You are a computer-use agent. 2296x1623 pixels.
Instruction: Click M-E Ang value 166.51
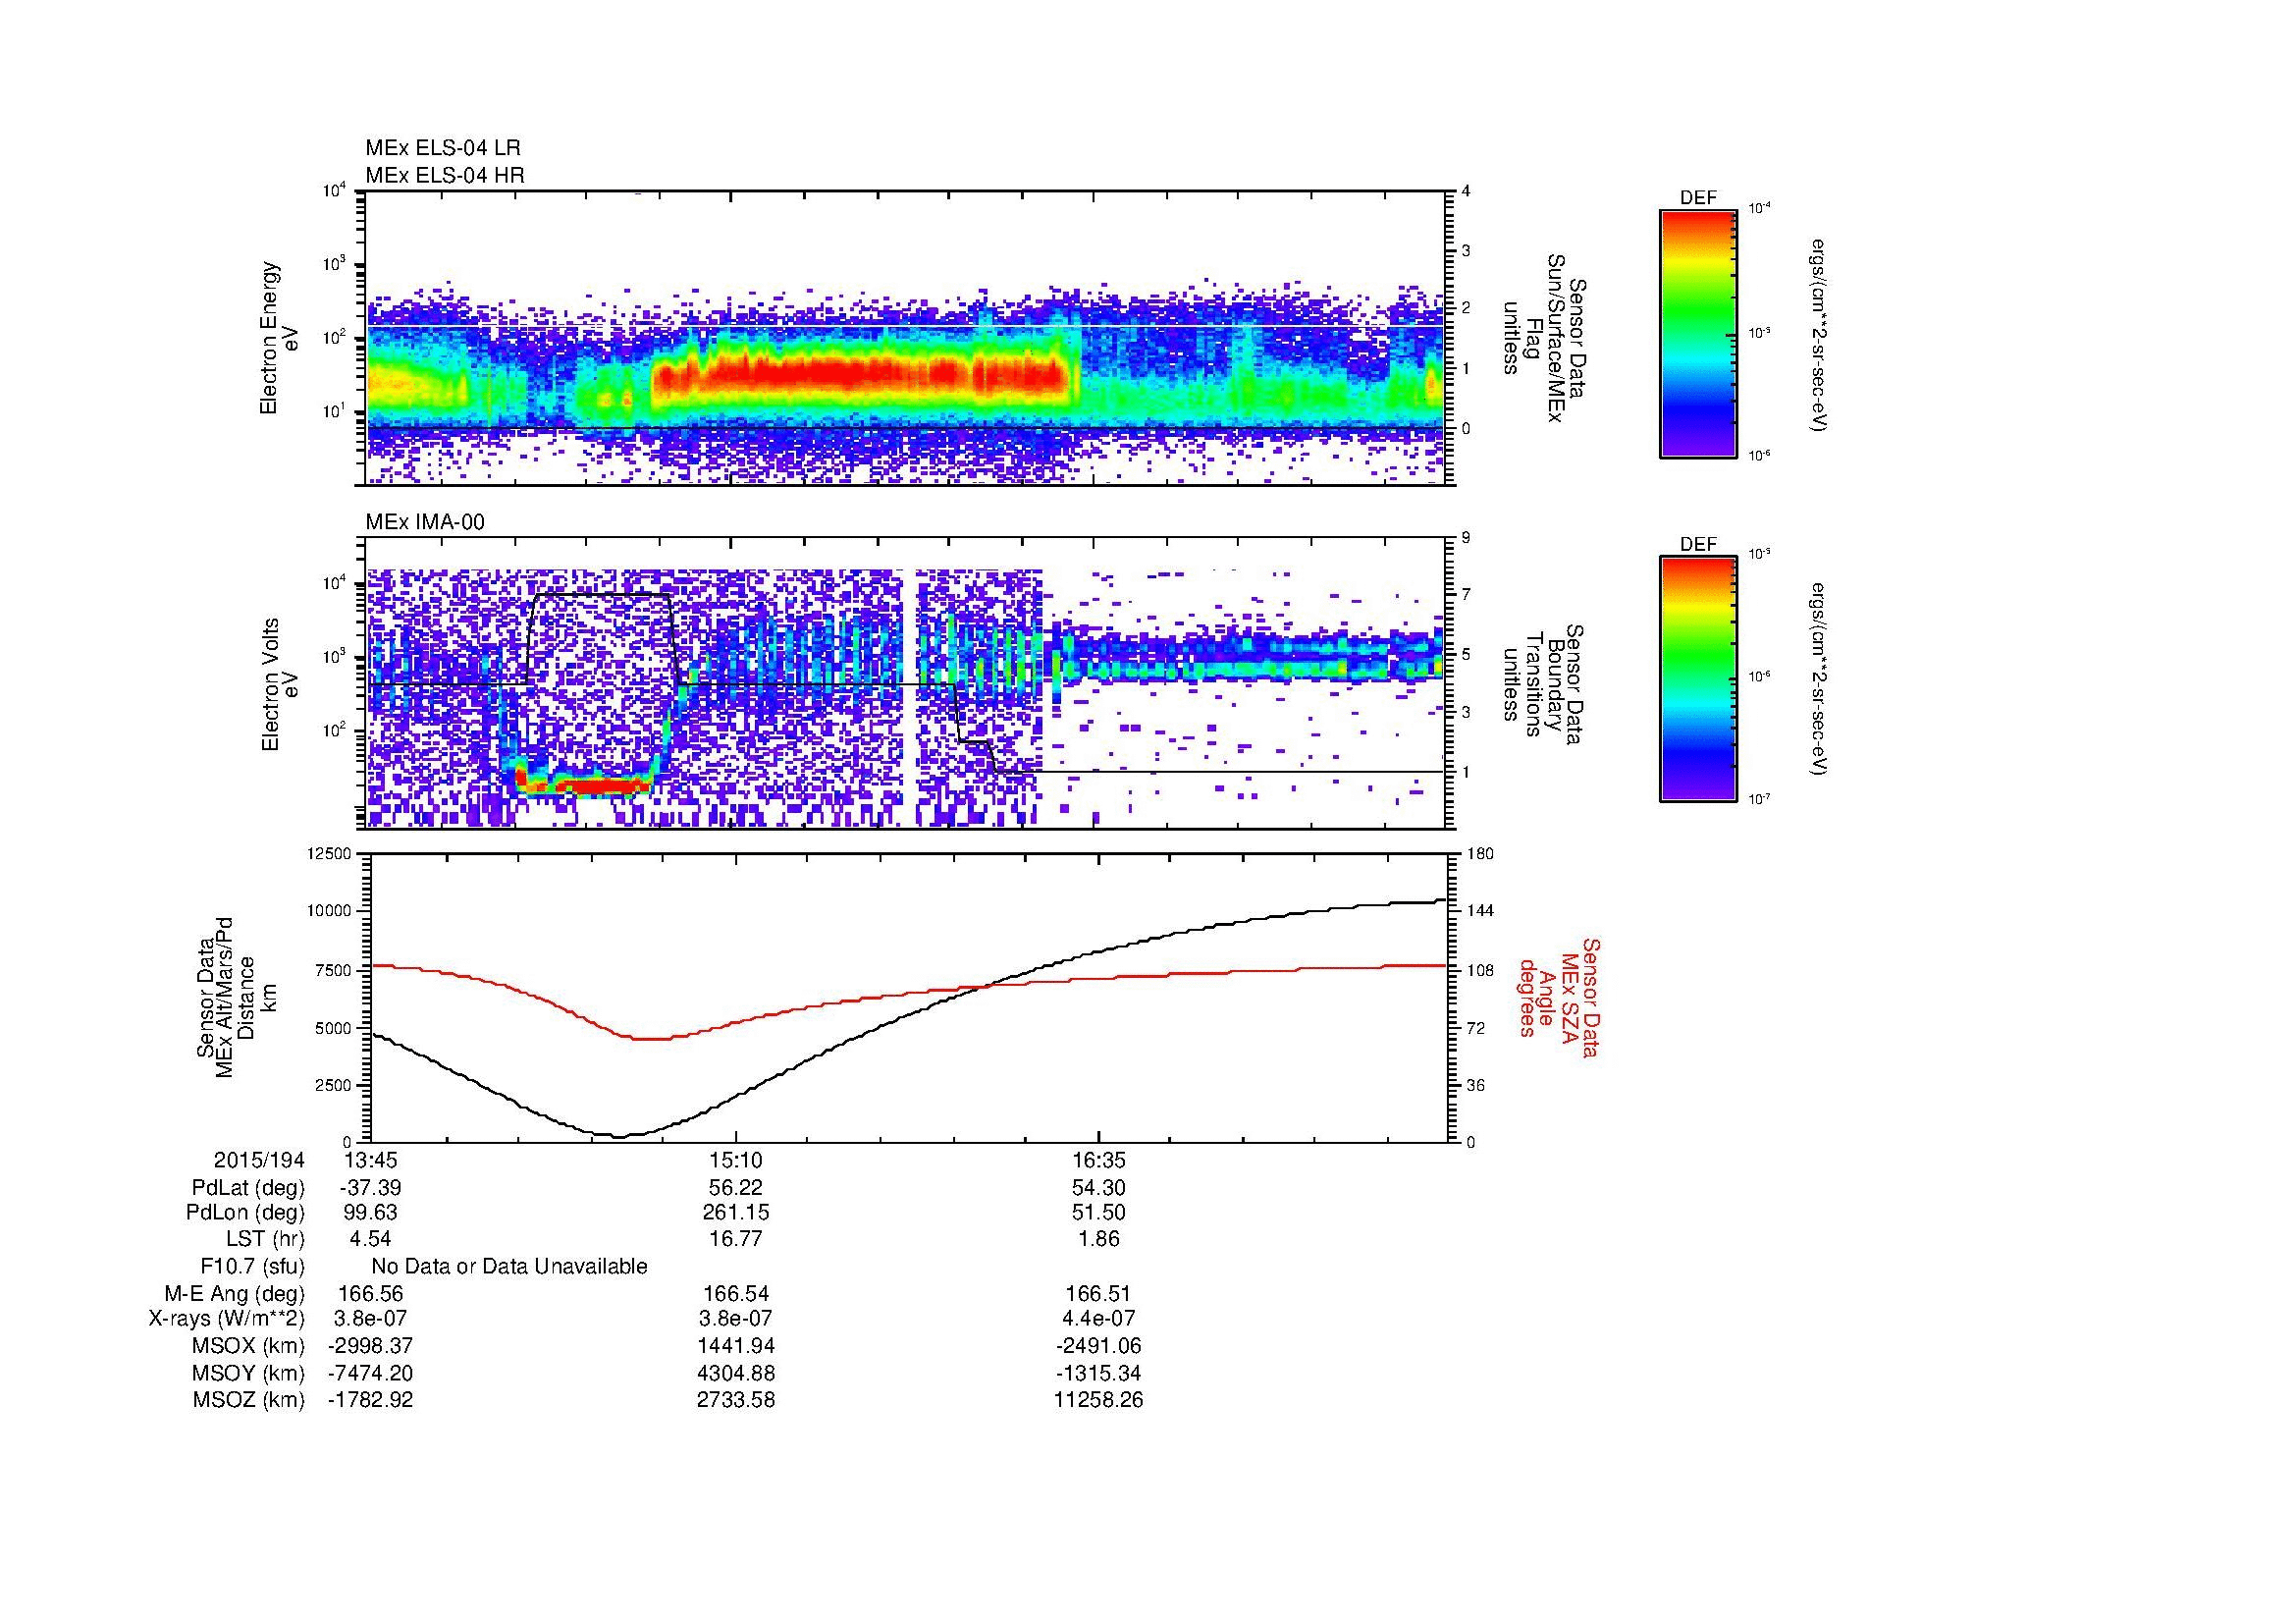1098,1294
